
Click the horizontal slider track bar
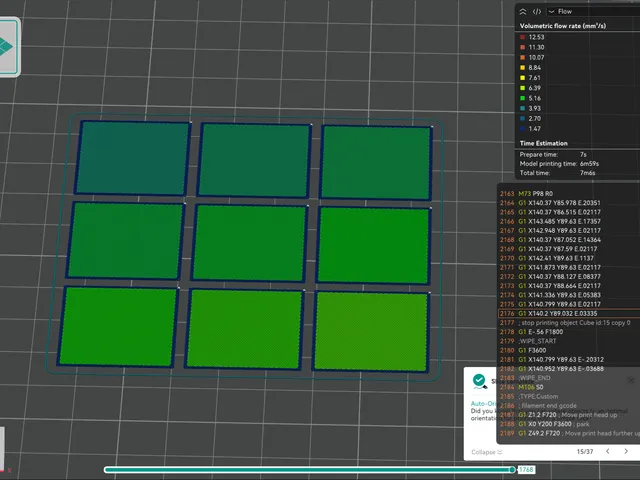point(309,470)
